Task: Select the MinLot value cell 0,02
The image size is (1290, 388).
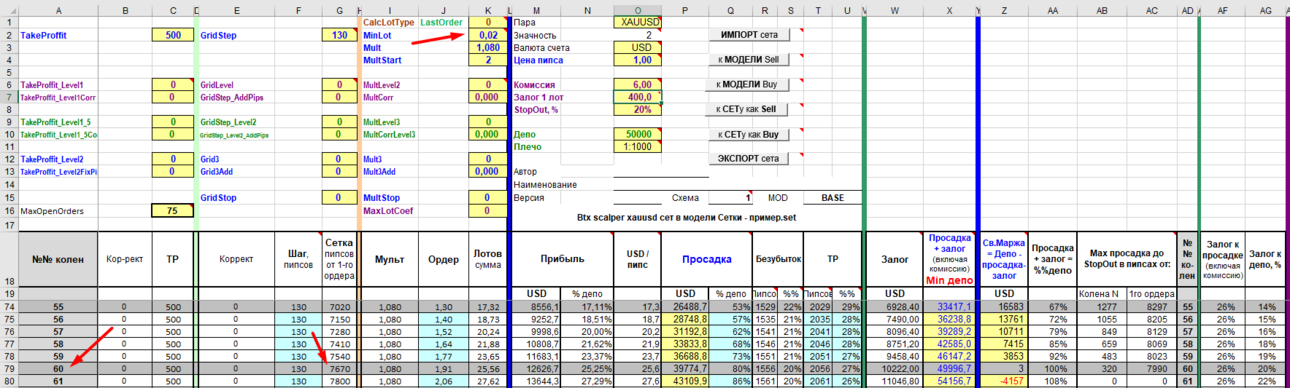Action: pyautogui.click(x=487, y=35)
